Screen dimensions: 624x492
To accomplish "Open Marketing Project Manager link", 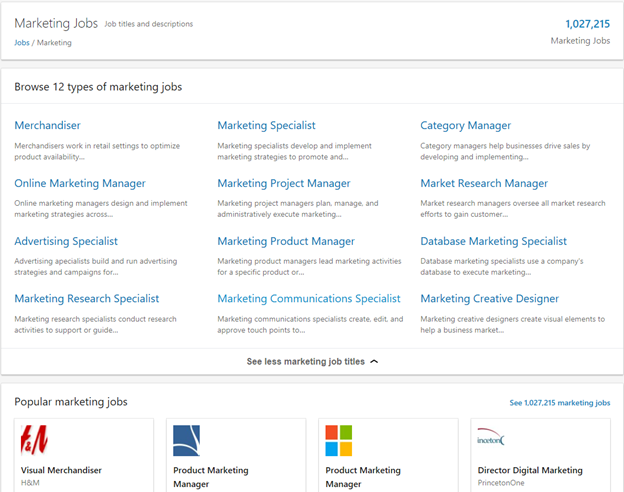I will coord(284,184).
